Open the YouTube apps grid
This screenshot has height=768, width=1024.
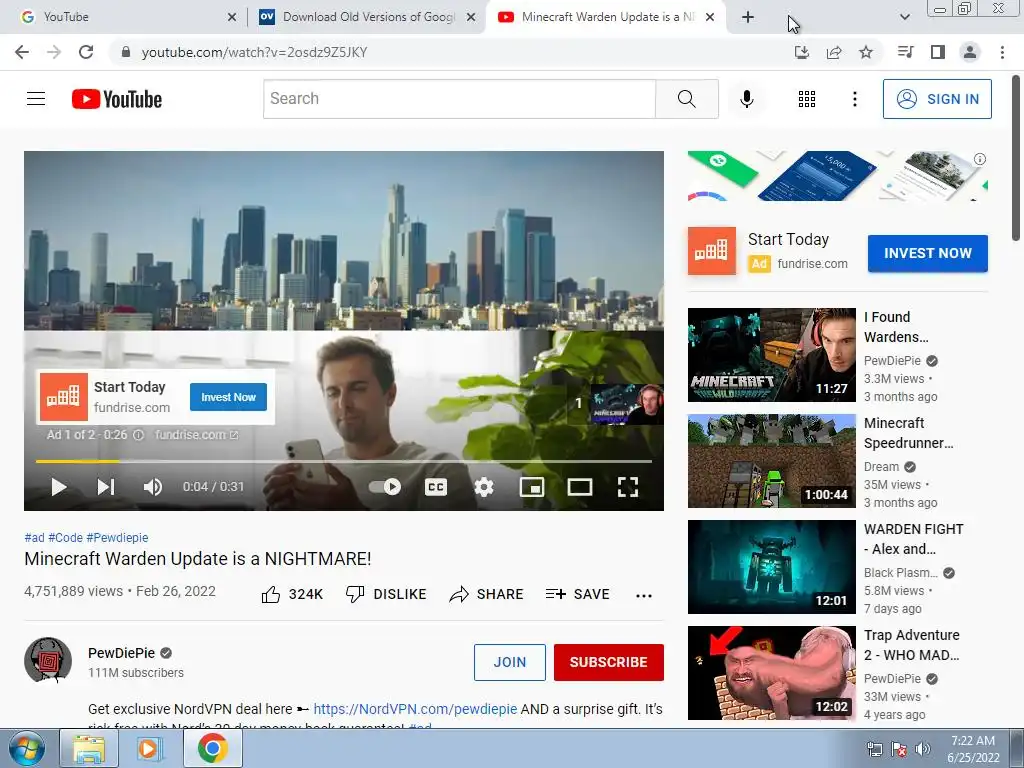(x=807, y=99)
